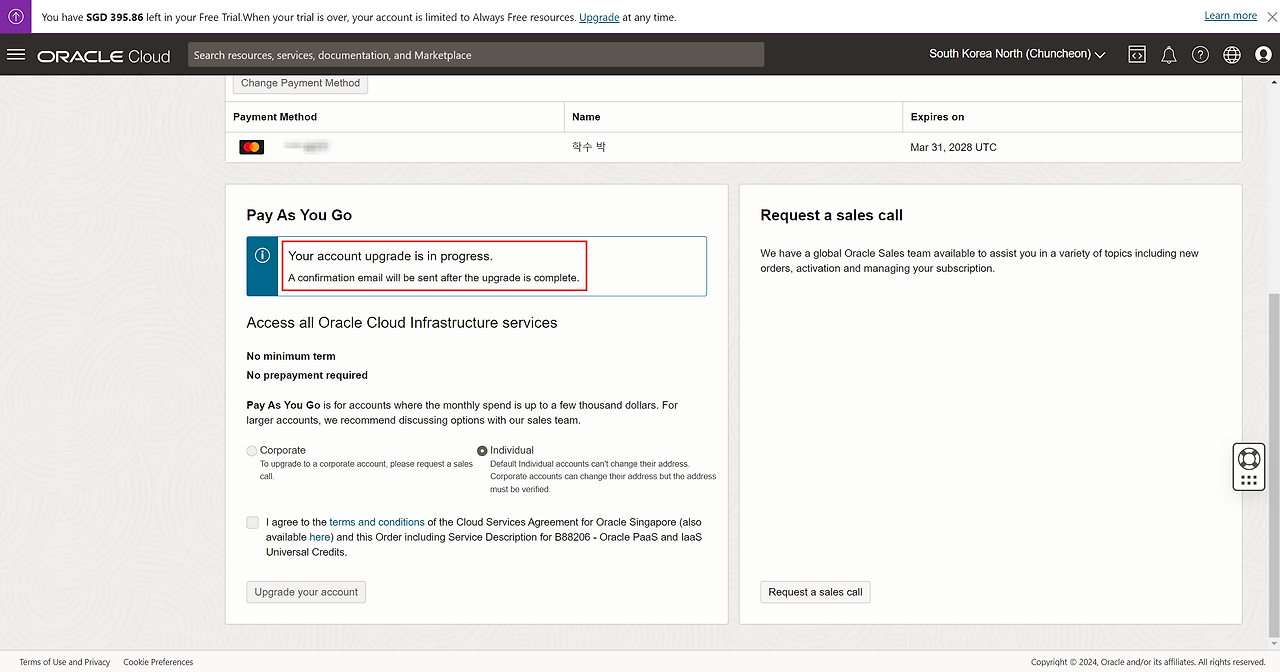This screenshot has width=1280, height=672.
Task: Open the notifications bell
Action: point(1168,55)
